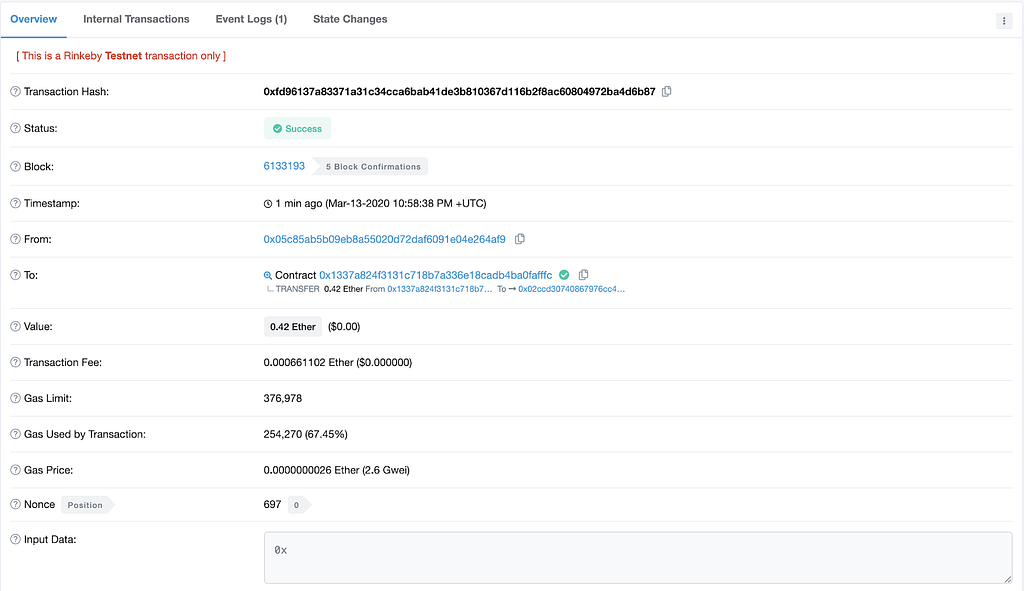Switch to Internal Transactions tab
Viewport: 1024px width, 591px height.
(x=136, y=19)
